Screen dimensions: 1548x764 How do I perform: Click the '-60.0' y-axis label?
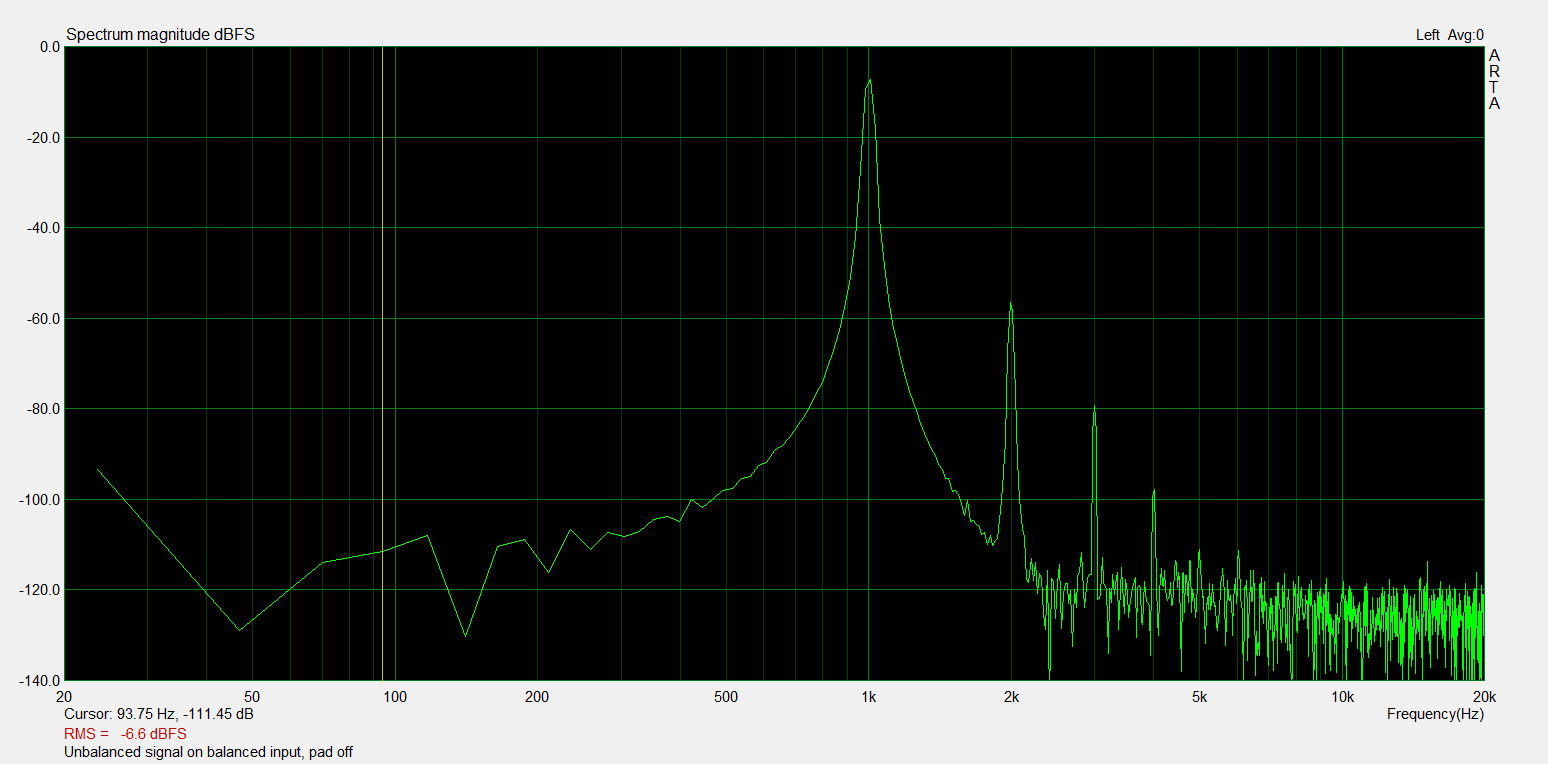coord(45,318)
